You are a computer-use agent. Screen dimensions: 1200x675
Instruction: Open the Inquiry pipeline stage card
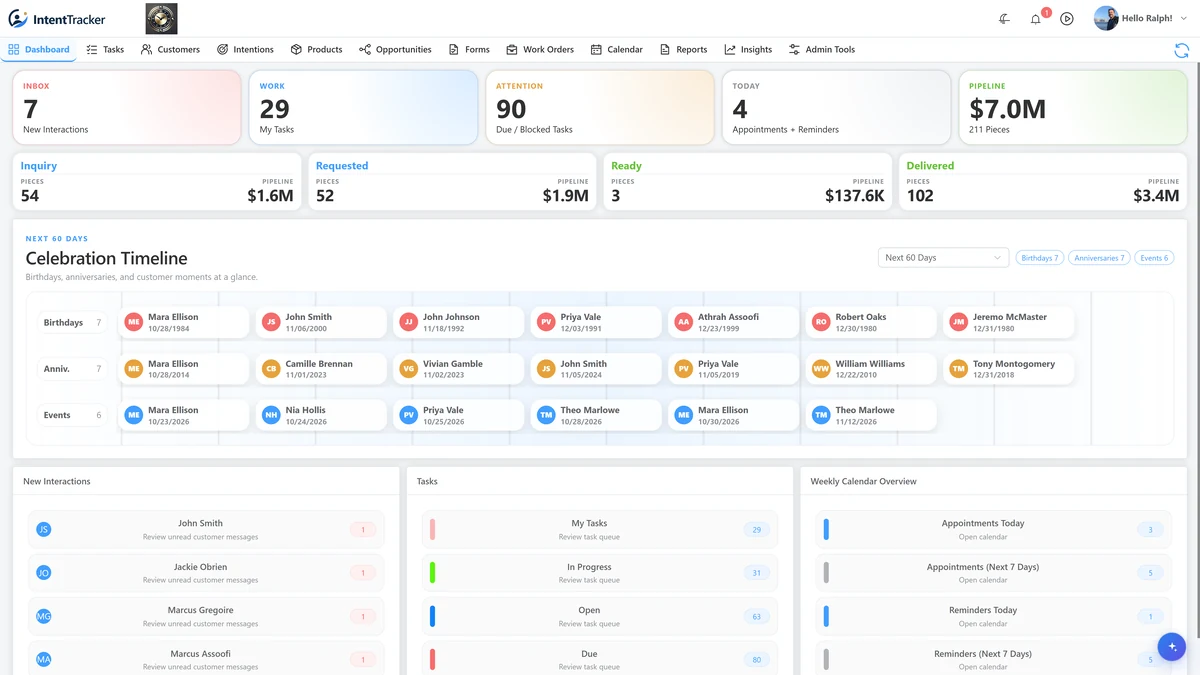point(157,182)
